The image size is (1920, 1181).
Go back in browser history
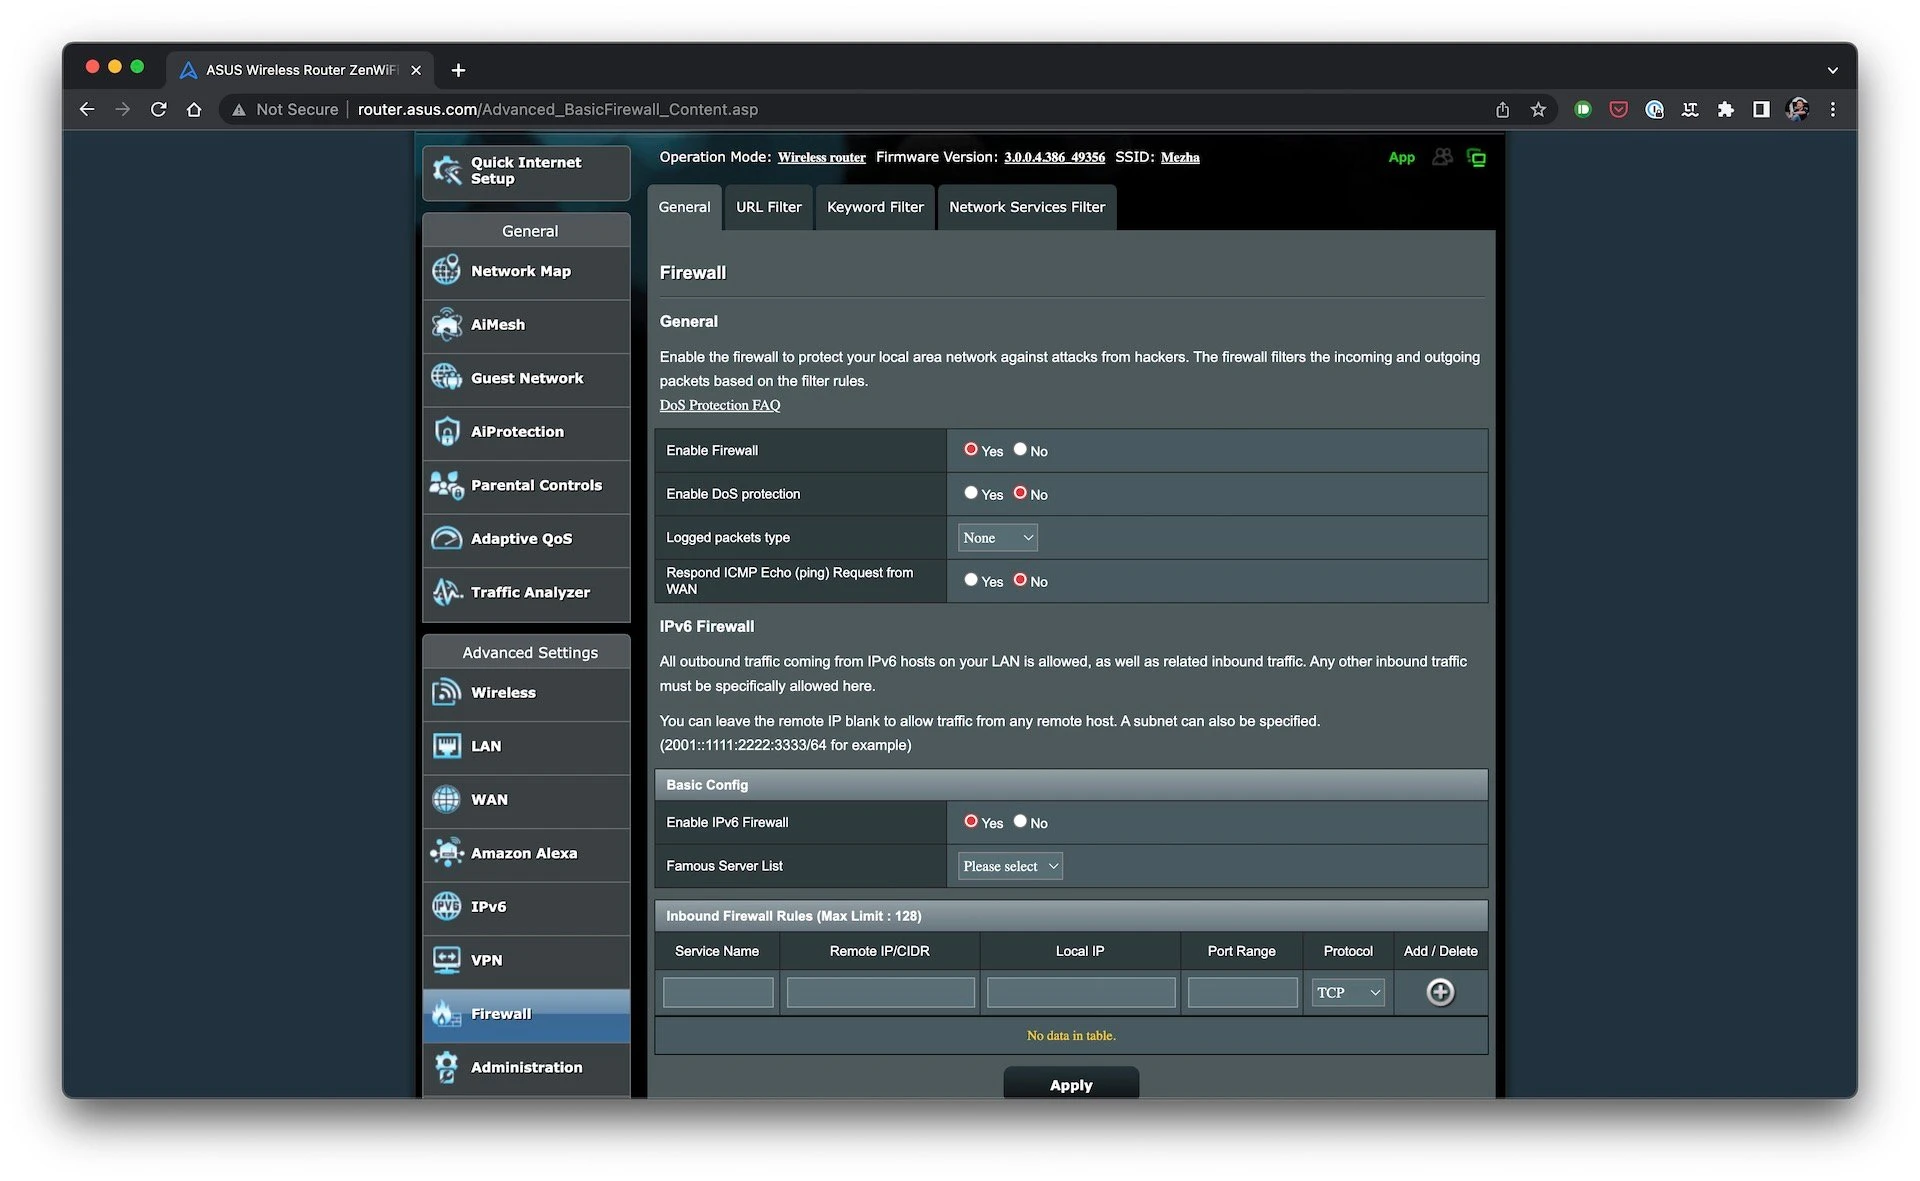point(87,109)
